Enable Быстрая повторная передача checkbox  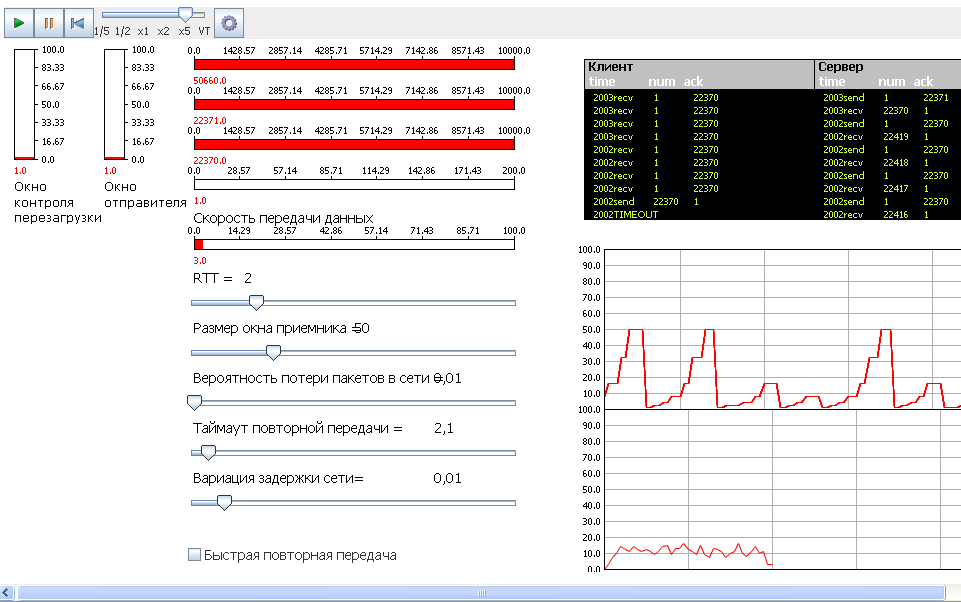click(x=194, y=555)
